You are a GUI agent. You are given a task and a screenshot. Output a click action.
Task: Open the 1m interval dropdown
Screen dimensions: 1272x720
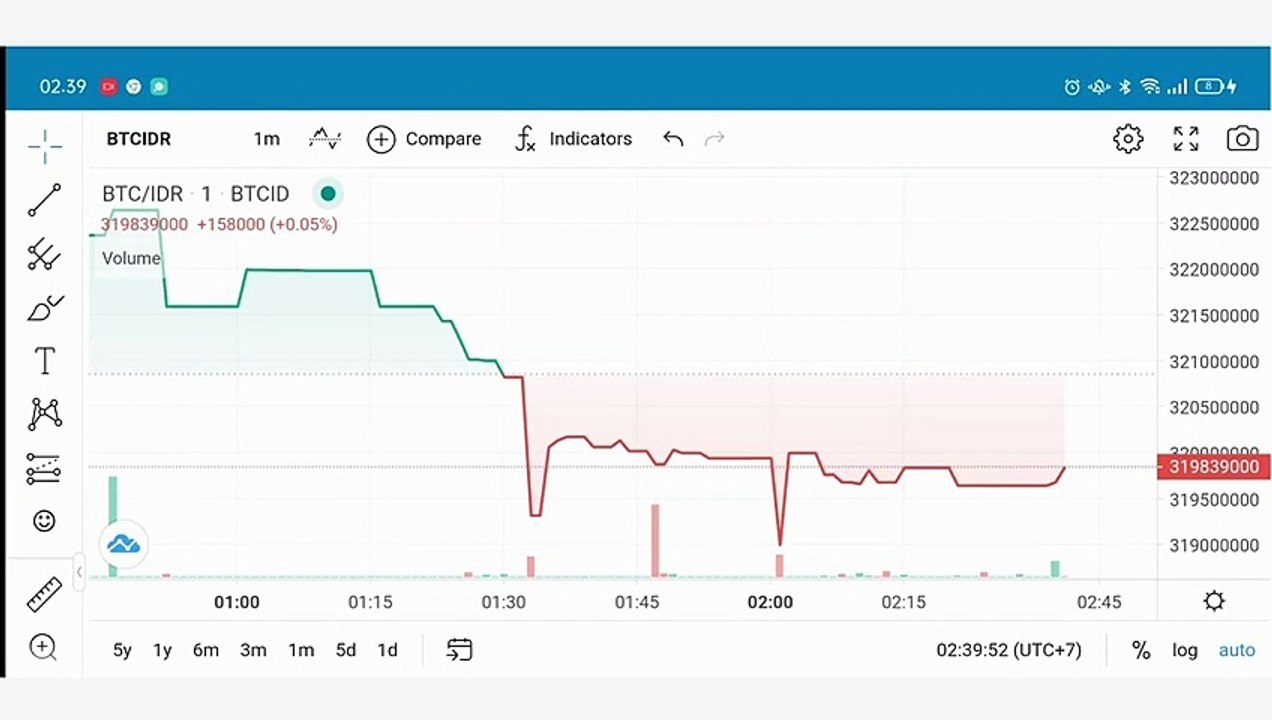click(x=266, y=139)
